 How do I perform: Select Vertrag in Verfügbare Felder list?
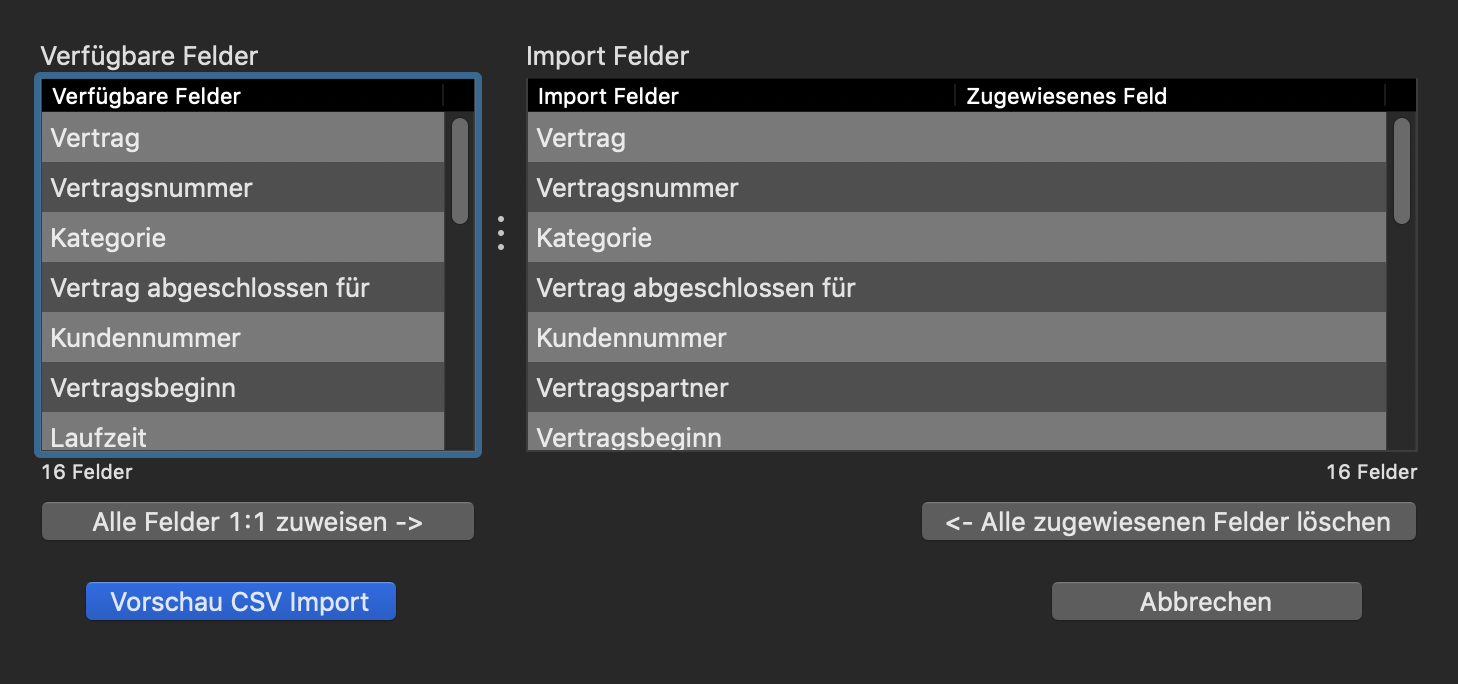242,138
